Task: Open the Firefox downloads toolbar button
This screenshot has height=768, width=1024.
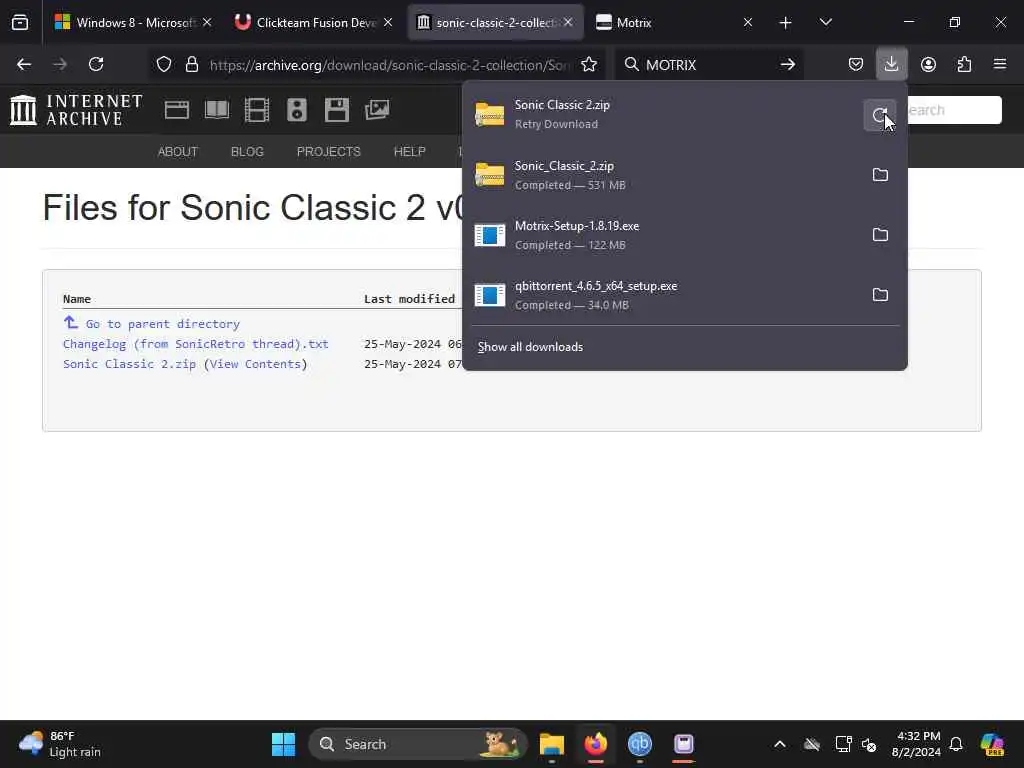Action: coord(891,64)
